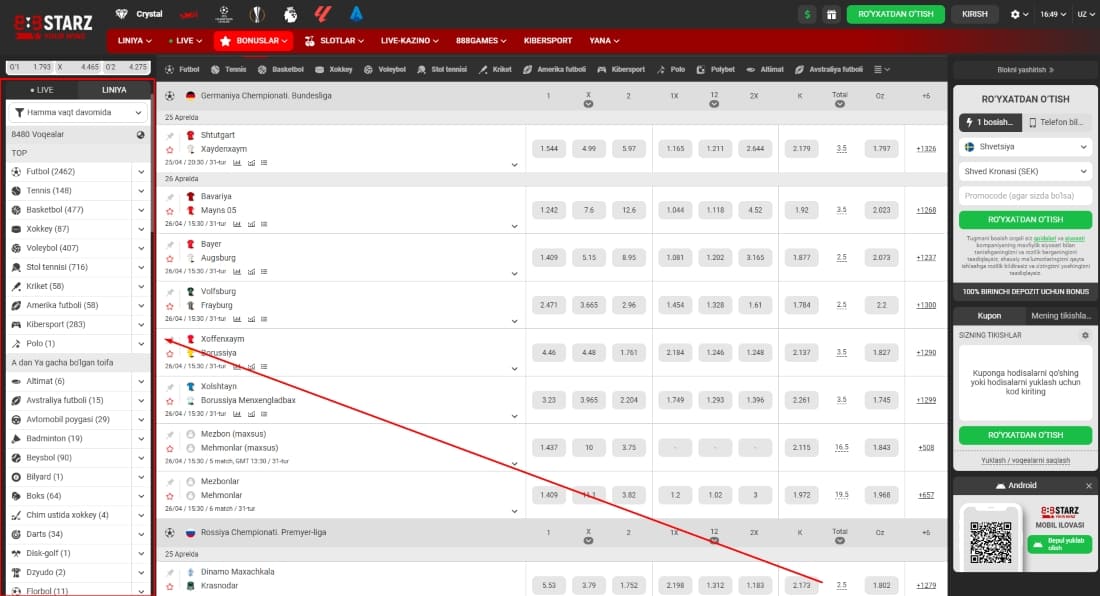The width and height of the screenshot is (1100, 596).
Task: Click Blokni yashirish to hide panel
Action: point(1025,70)
